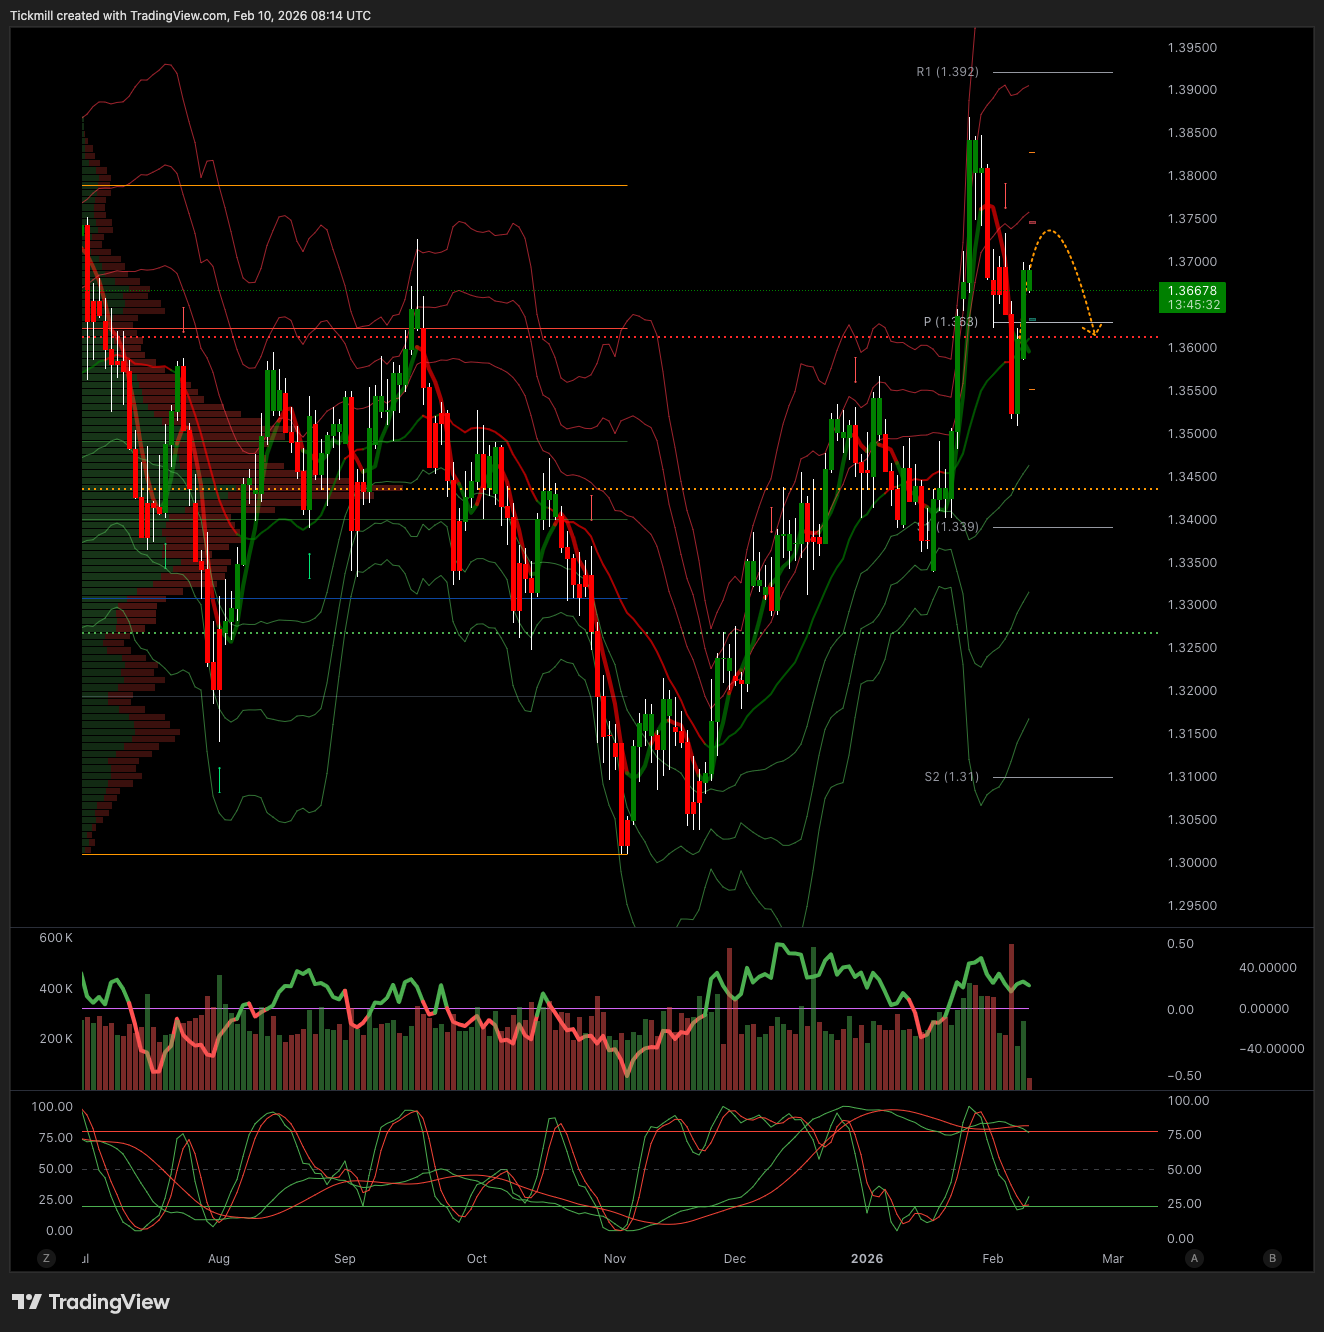
Task: Click the orange dotted projection arrow tip
Action: click(1094, 332)
